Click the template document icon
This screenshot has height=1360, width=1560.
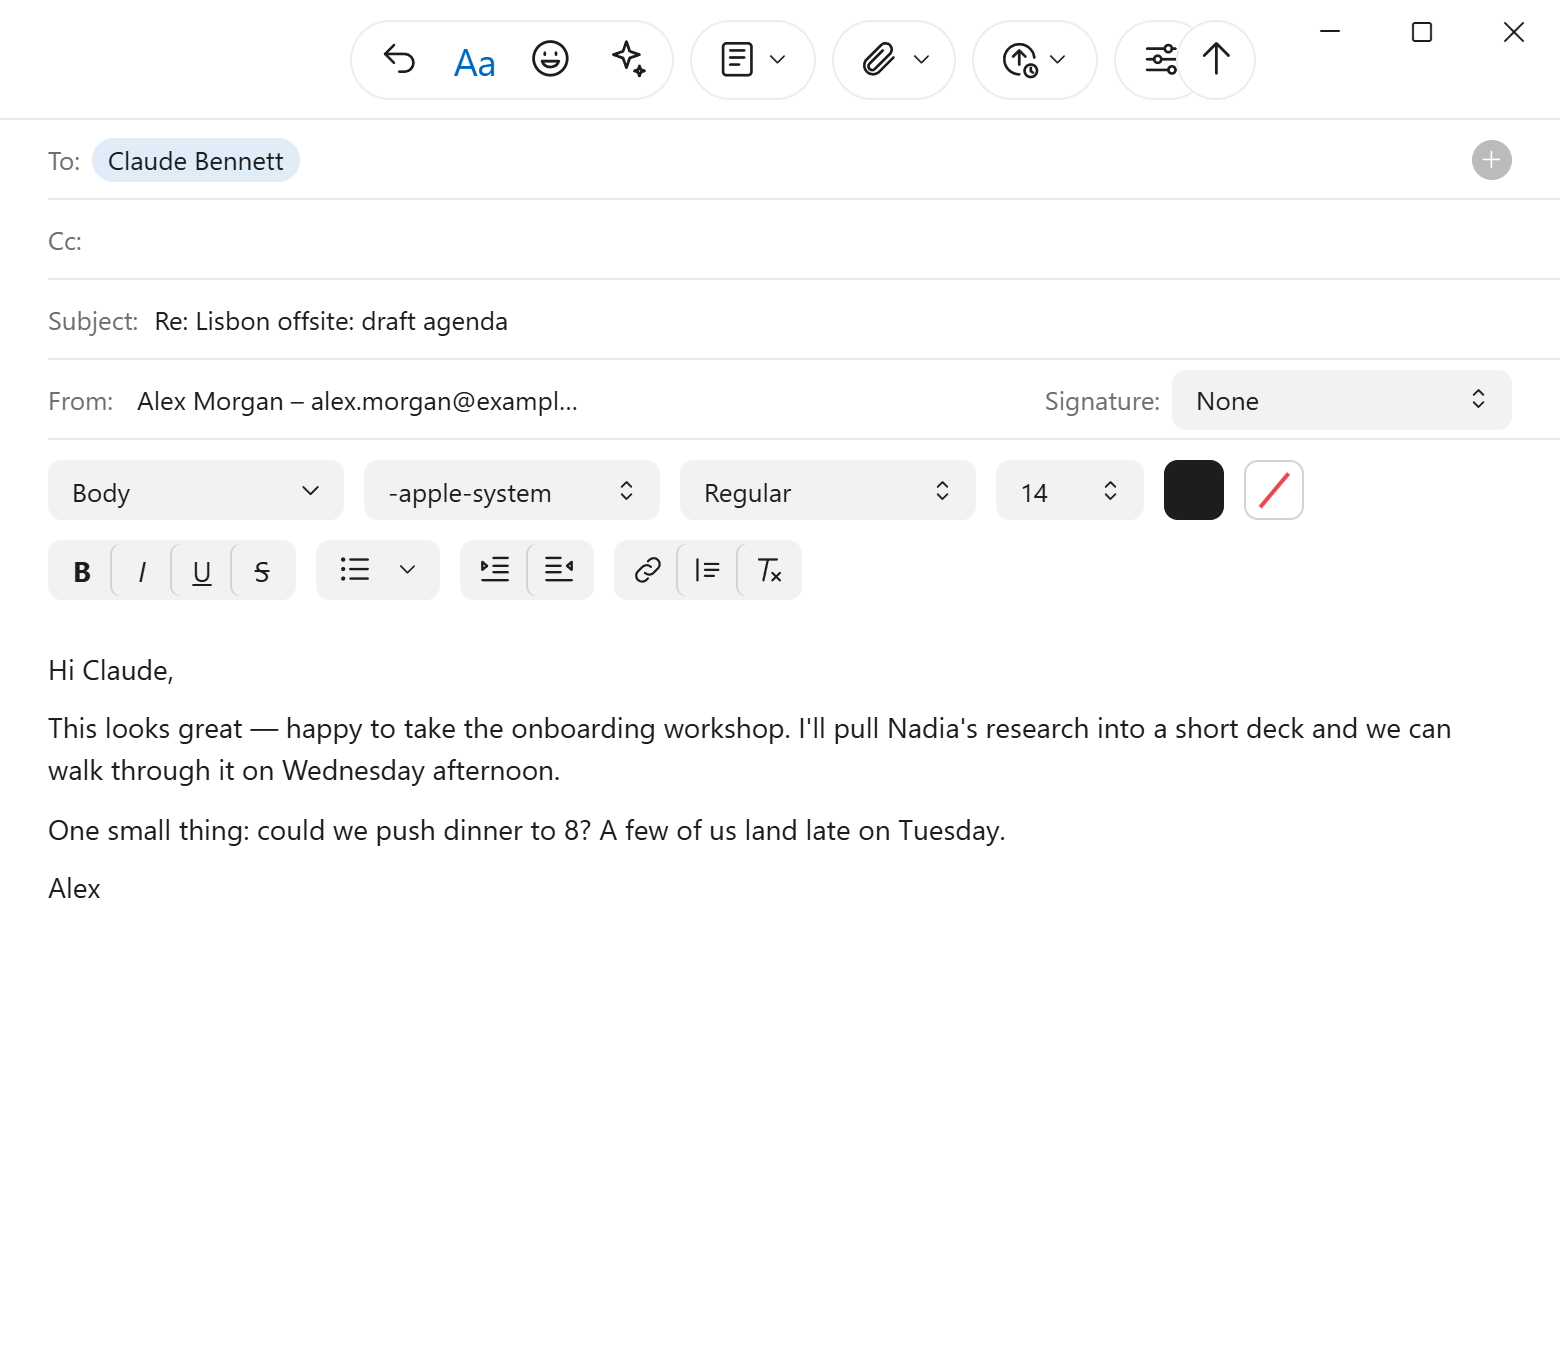coord(737,59)
